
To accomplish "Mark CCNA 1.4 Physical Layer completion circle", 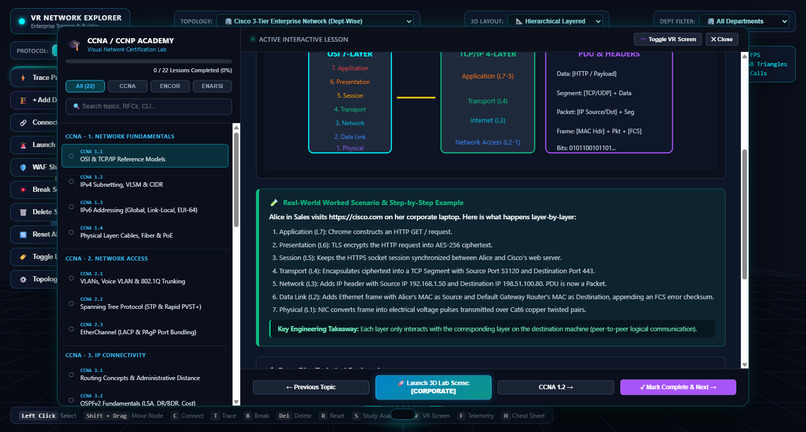I will 71,232.
